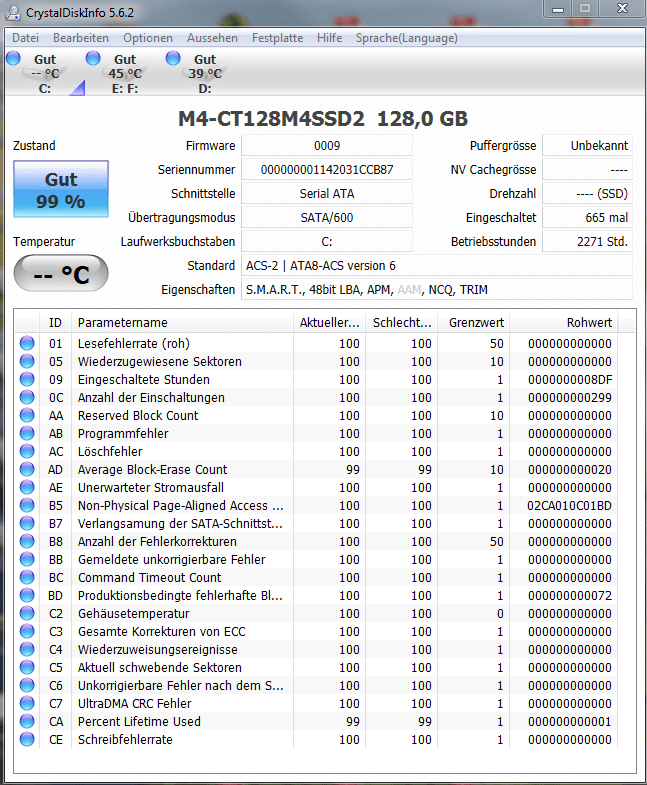Open the Optionen menu
The width and height of the screenshot is (647, 785).
click(148, 38)
